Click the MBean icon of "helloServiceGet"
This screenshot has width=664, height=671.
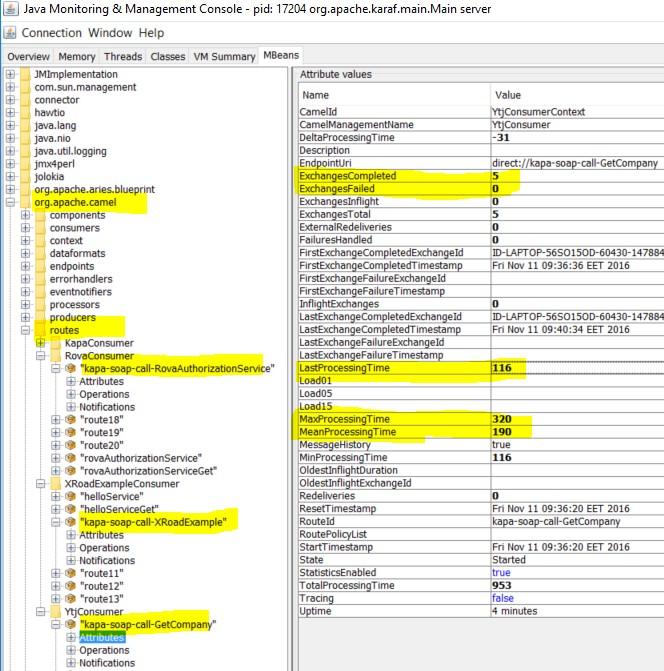[71, 509]
